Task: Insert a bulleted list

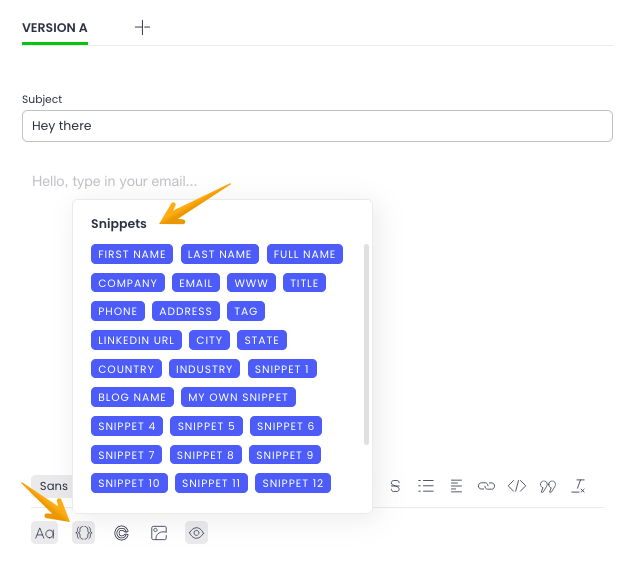Action: [x=426, y=486]
